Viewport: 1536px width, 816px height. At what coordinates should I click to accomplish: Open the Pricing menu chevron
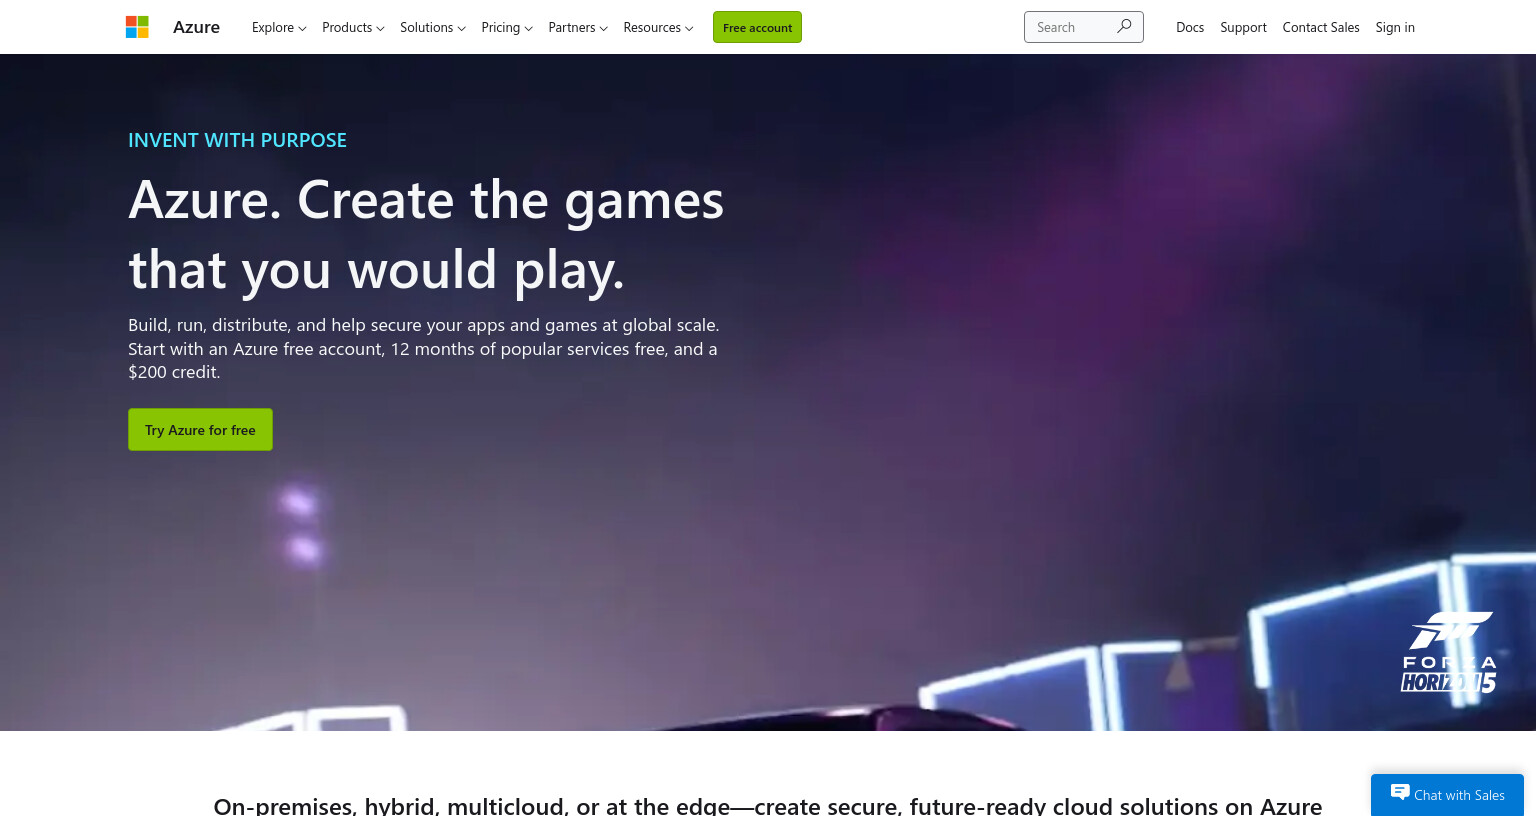[x=528, y=28]
